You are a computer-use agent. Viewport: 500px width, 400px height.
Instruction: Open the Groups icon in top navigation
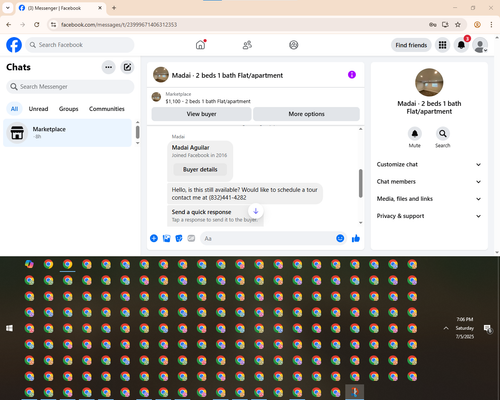tap(294, 45)
